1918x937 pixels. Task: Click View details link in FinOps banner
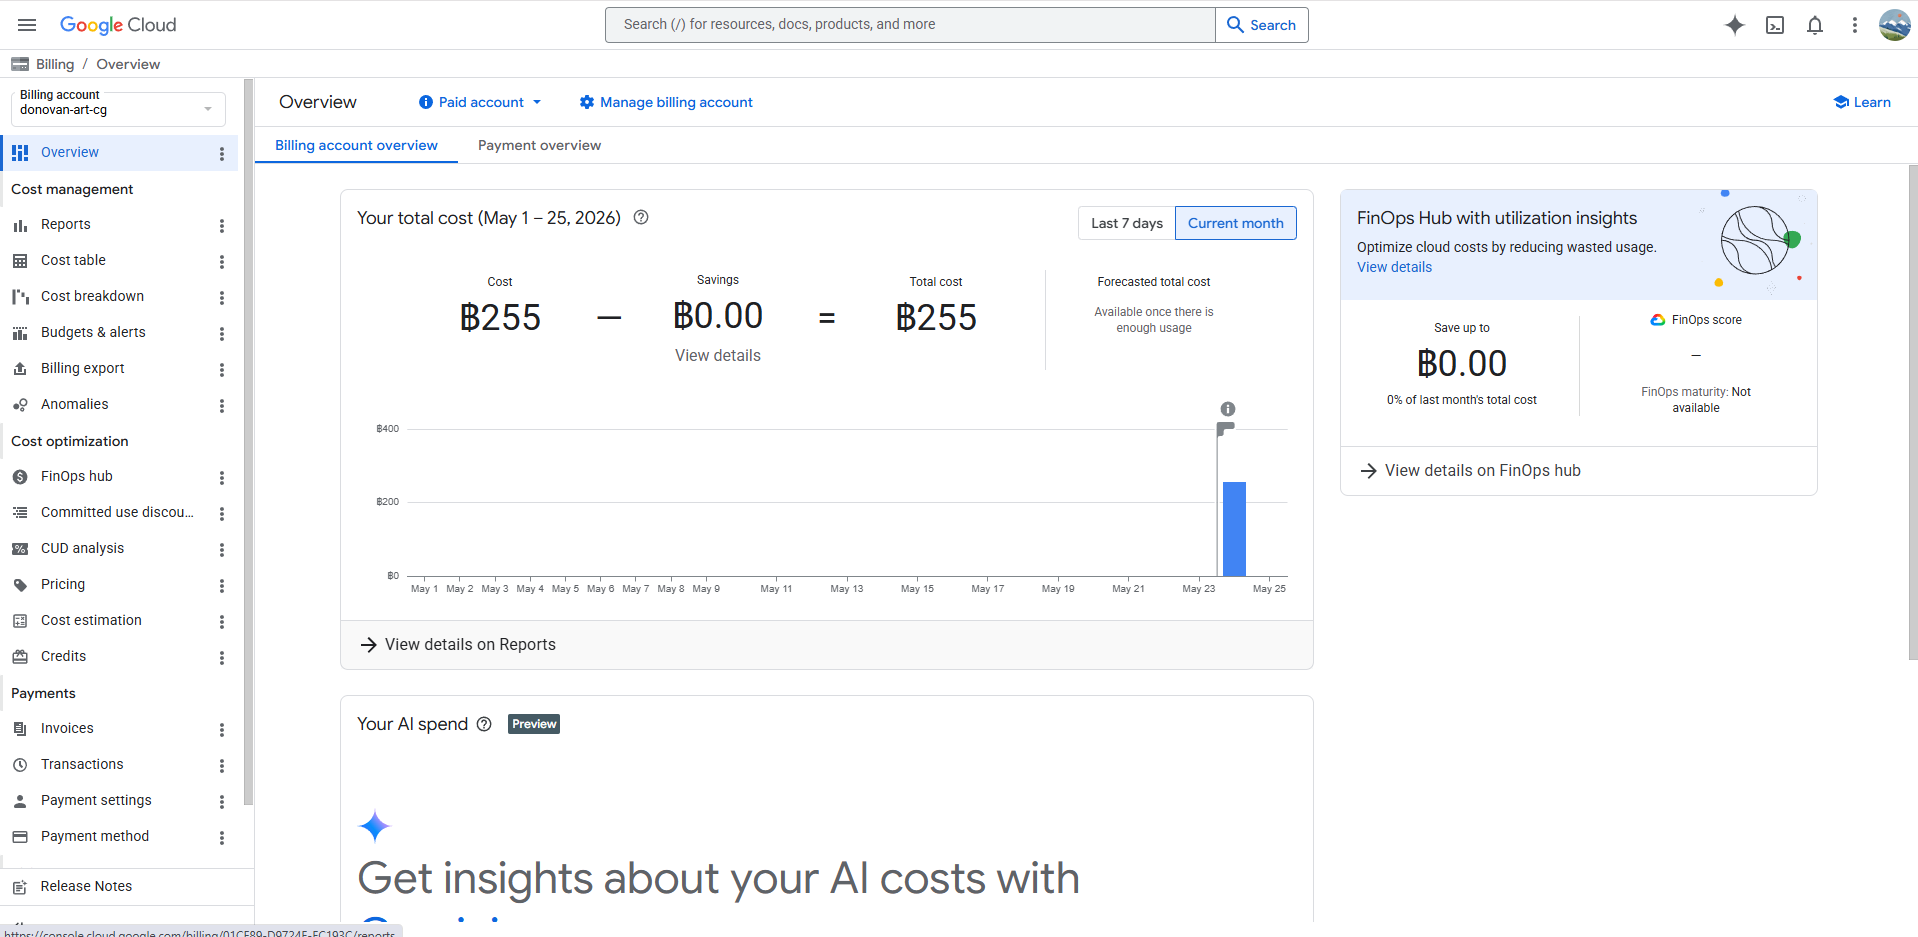tap(1394, 267)
